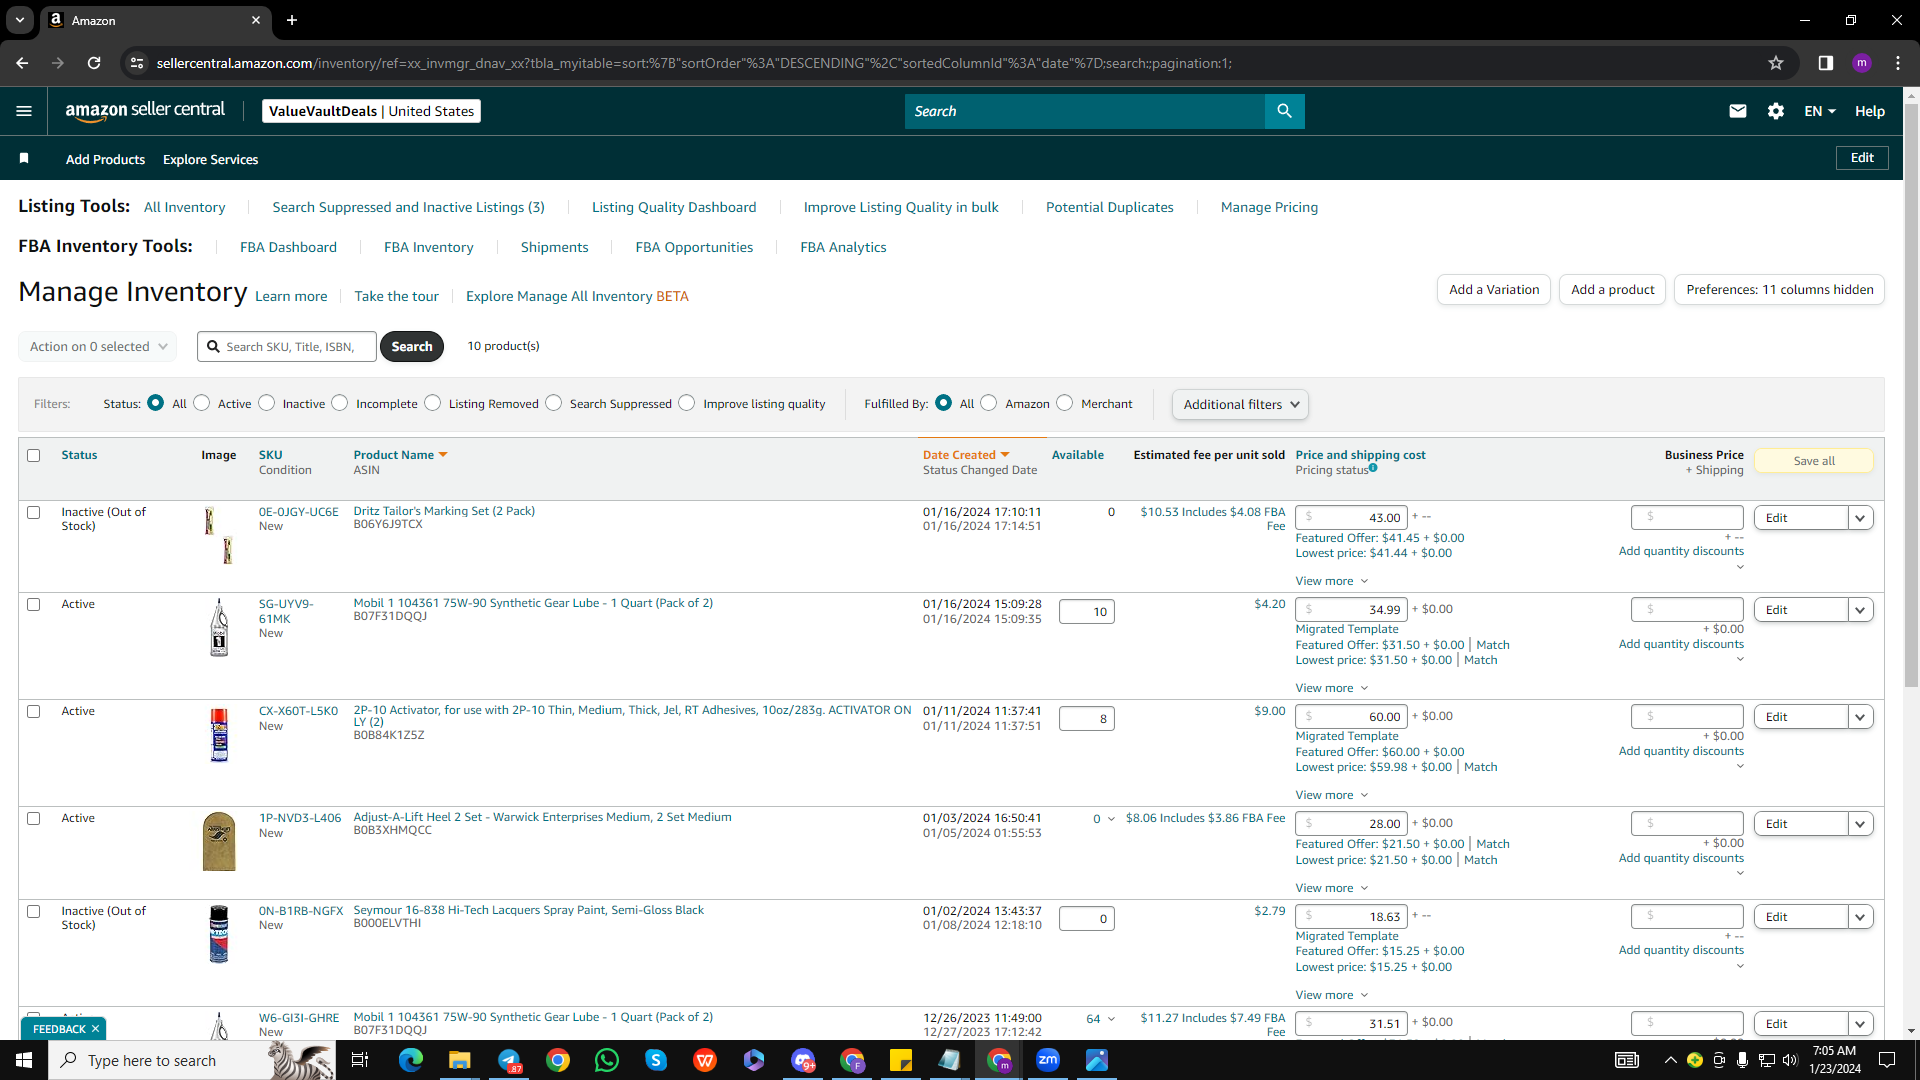Select the Search Suppressed status filter

(x=554, y=402)
